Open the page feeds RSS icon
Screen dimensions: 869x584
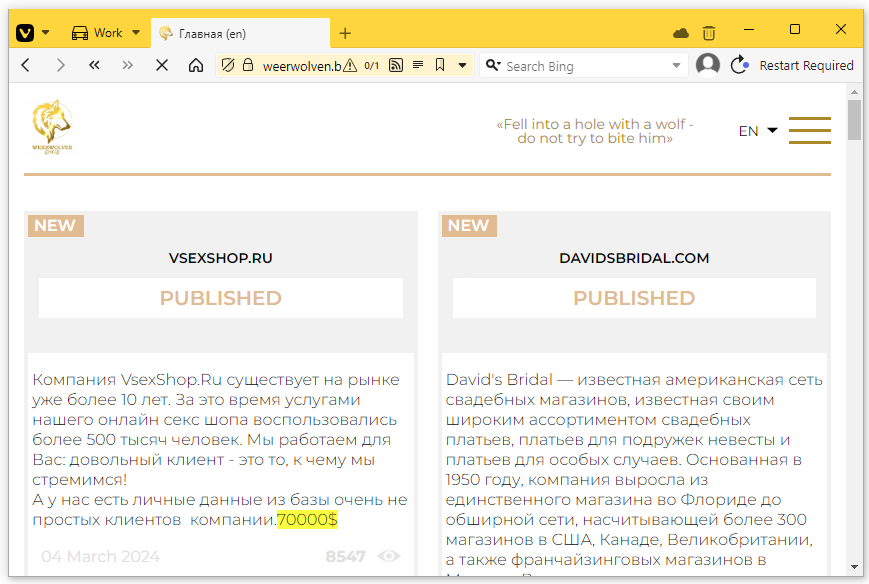click(396, 65)
